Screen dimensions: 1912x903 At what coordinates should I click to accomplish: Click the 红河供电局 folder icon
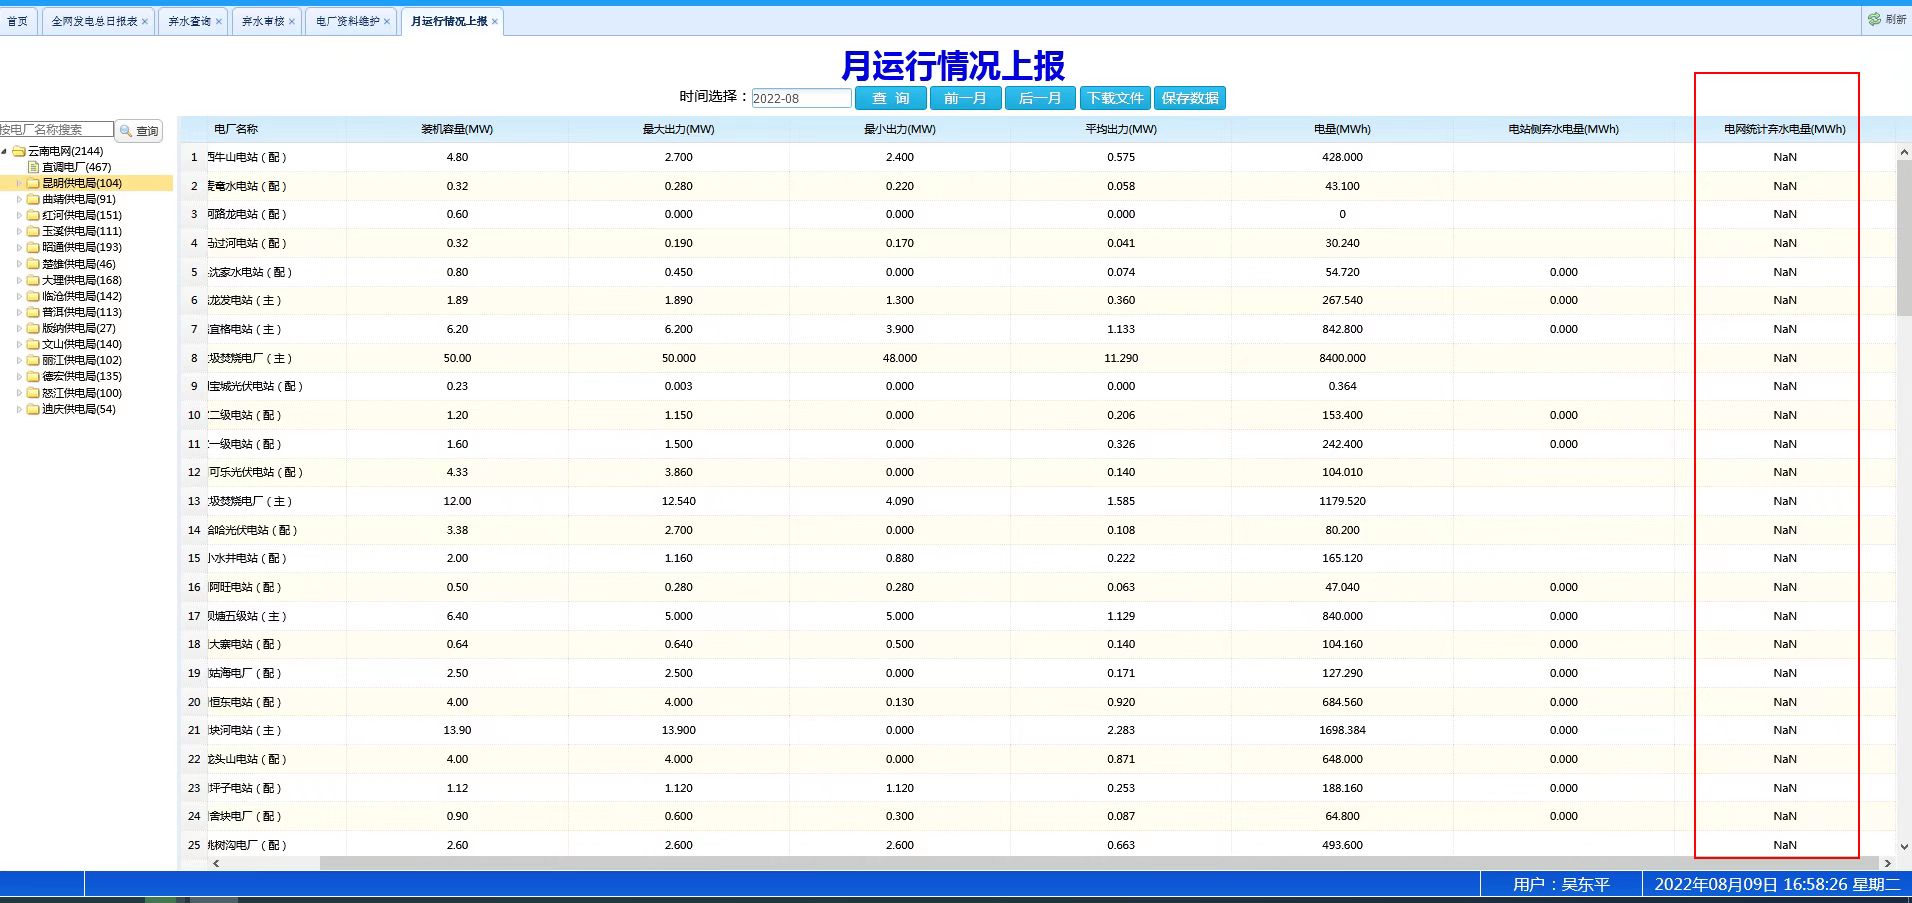[x=33, y=215]
